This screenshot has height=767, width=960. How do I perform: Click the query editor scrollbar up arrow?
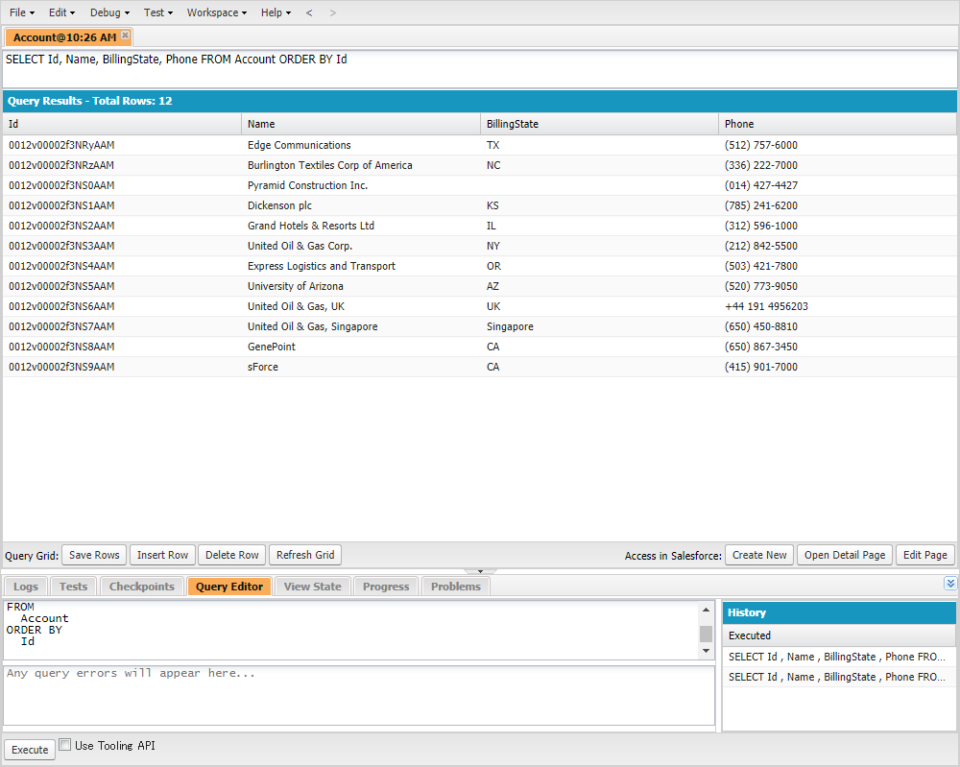tap(706, 610)
